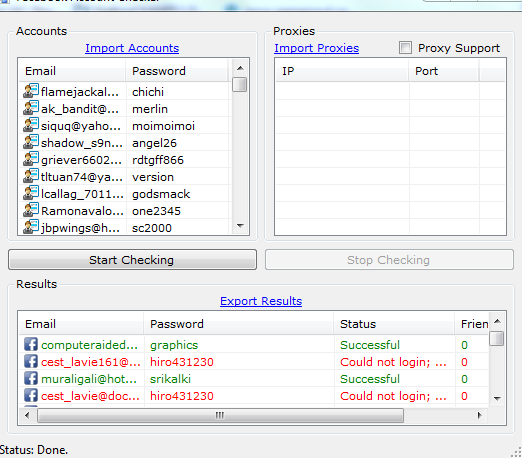The width and height of the screenshot is (522, 458).
Task: Click results list scroll down arrow
Action: [x=497, y=398]
